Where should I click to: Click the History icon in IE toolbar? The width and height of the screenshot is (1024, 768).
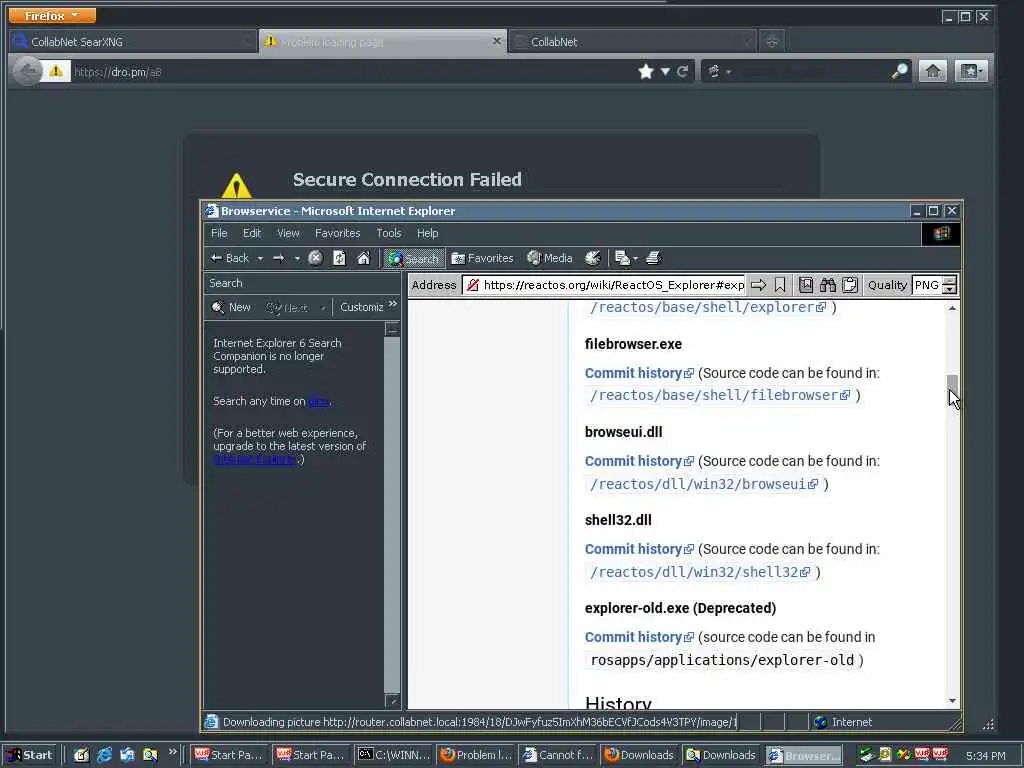[592, 258]
